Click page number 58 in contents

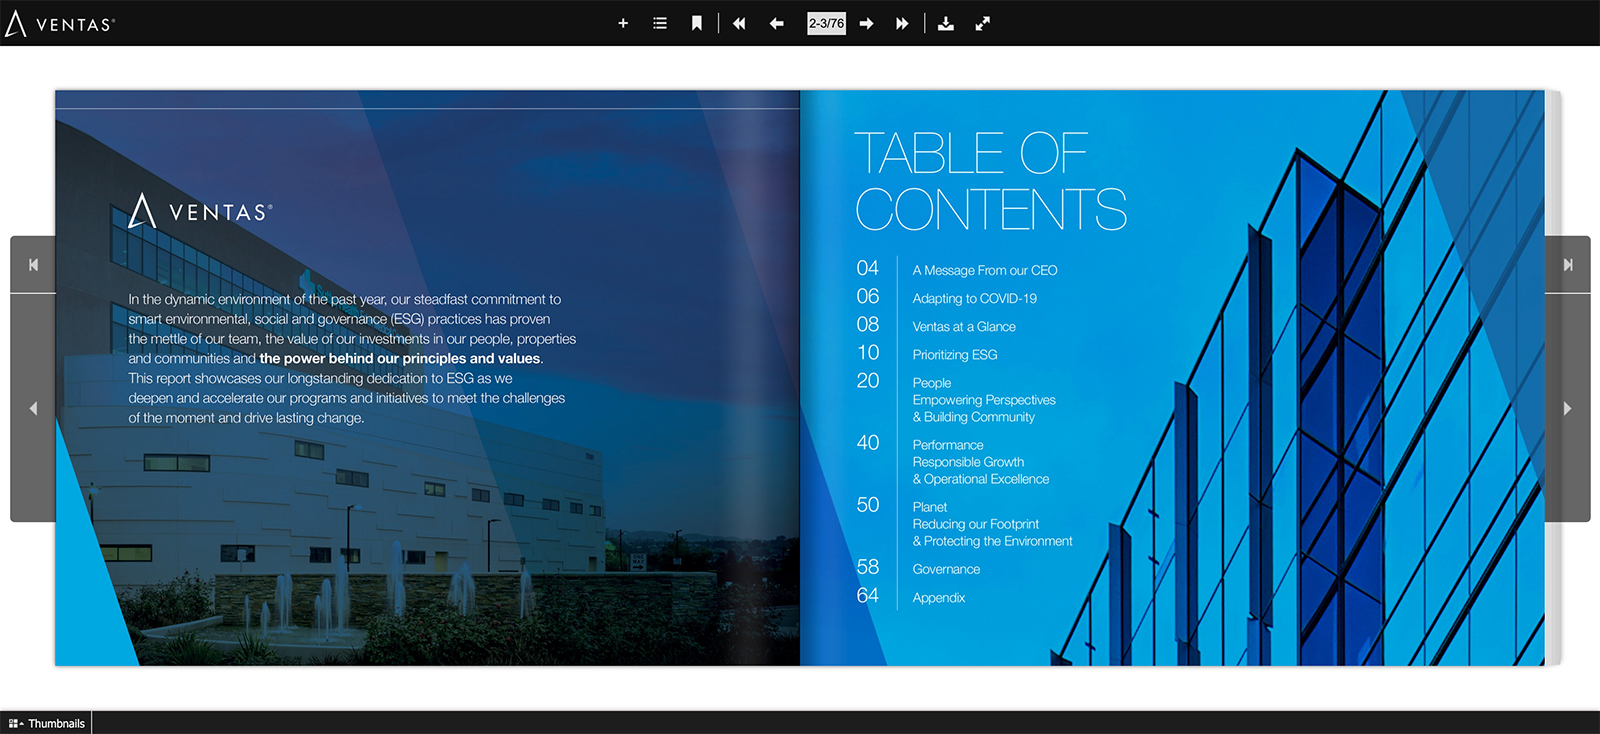click(x=868, y=566)
